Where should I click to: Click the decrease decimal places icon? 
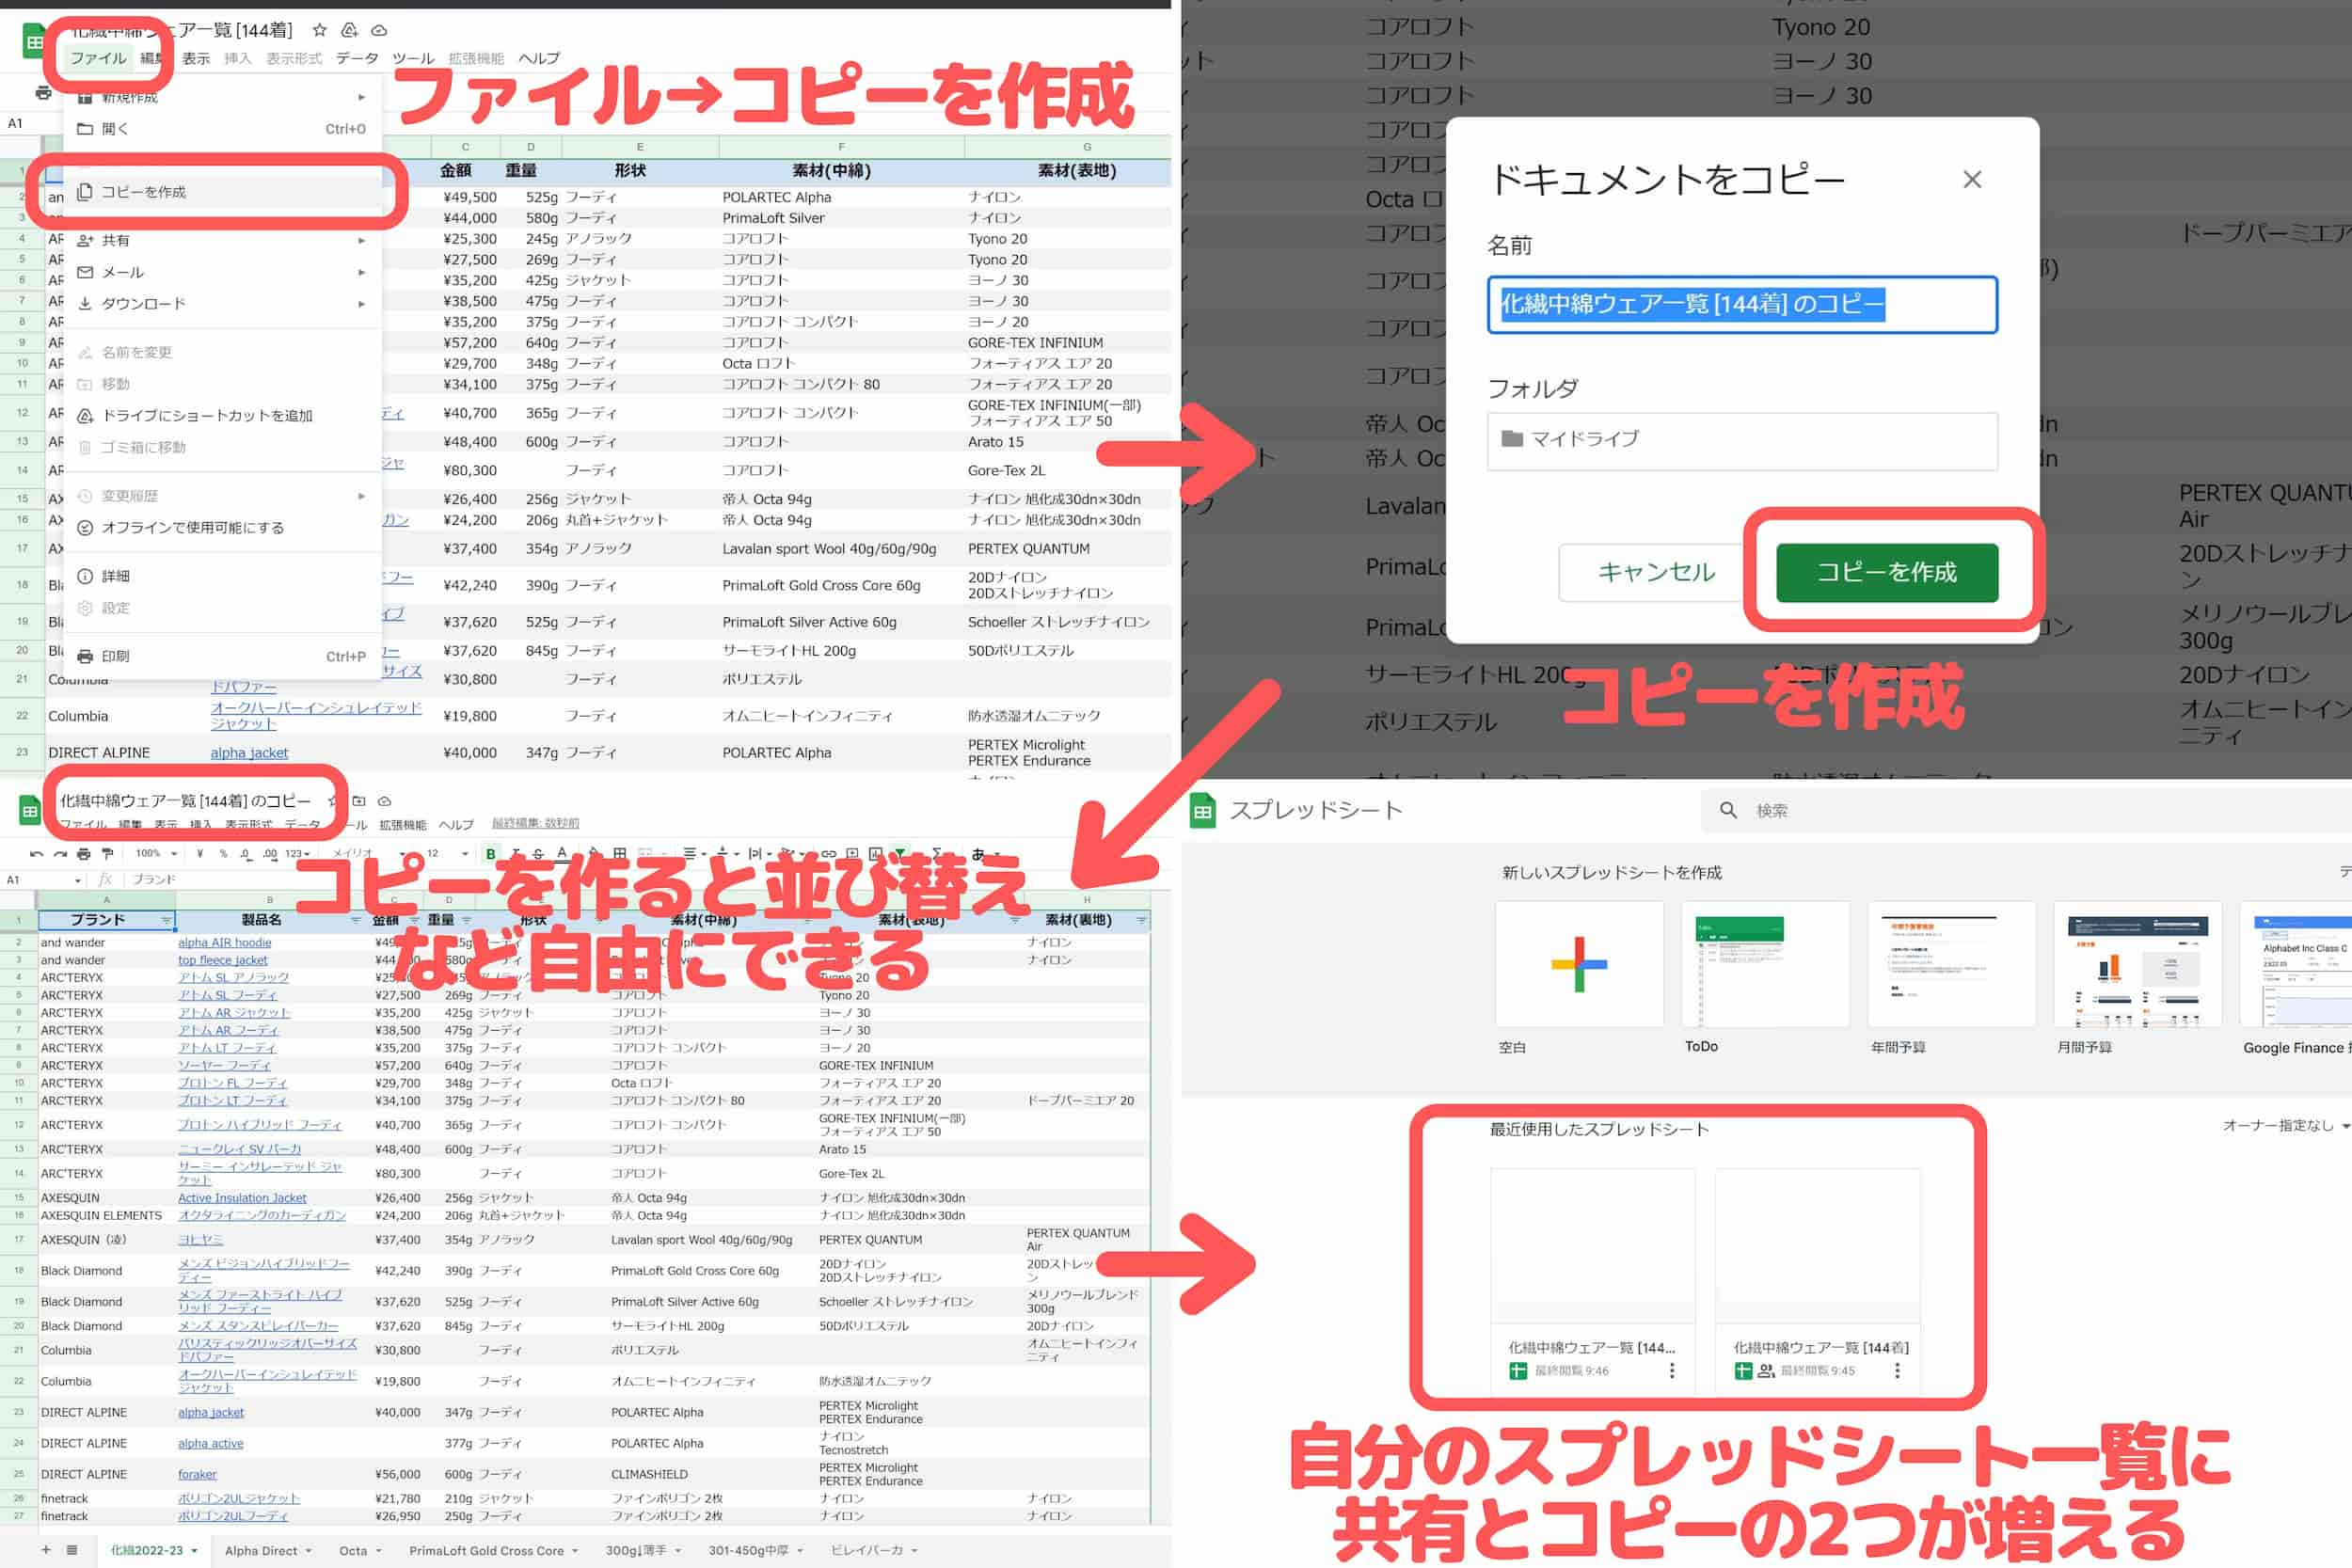coord(246,854)
